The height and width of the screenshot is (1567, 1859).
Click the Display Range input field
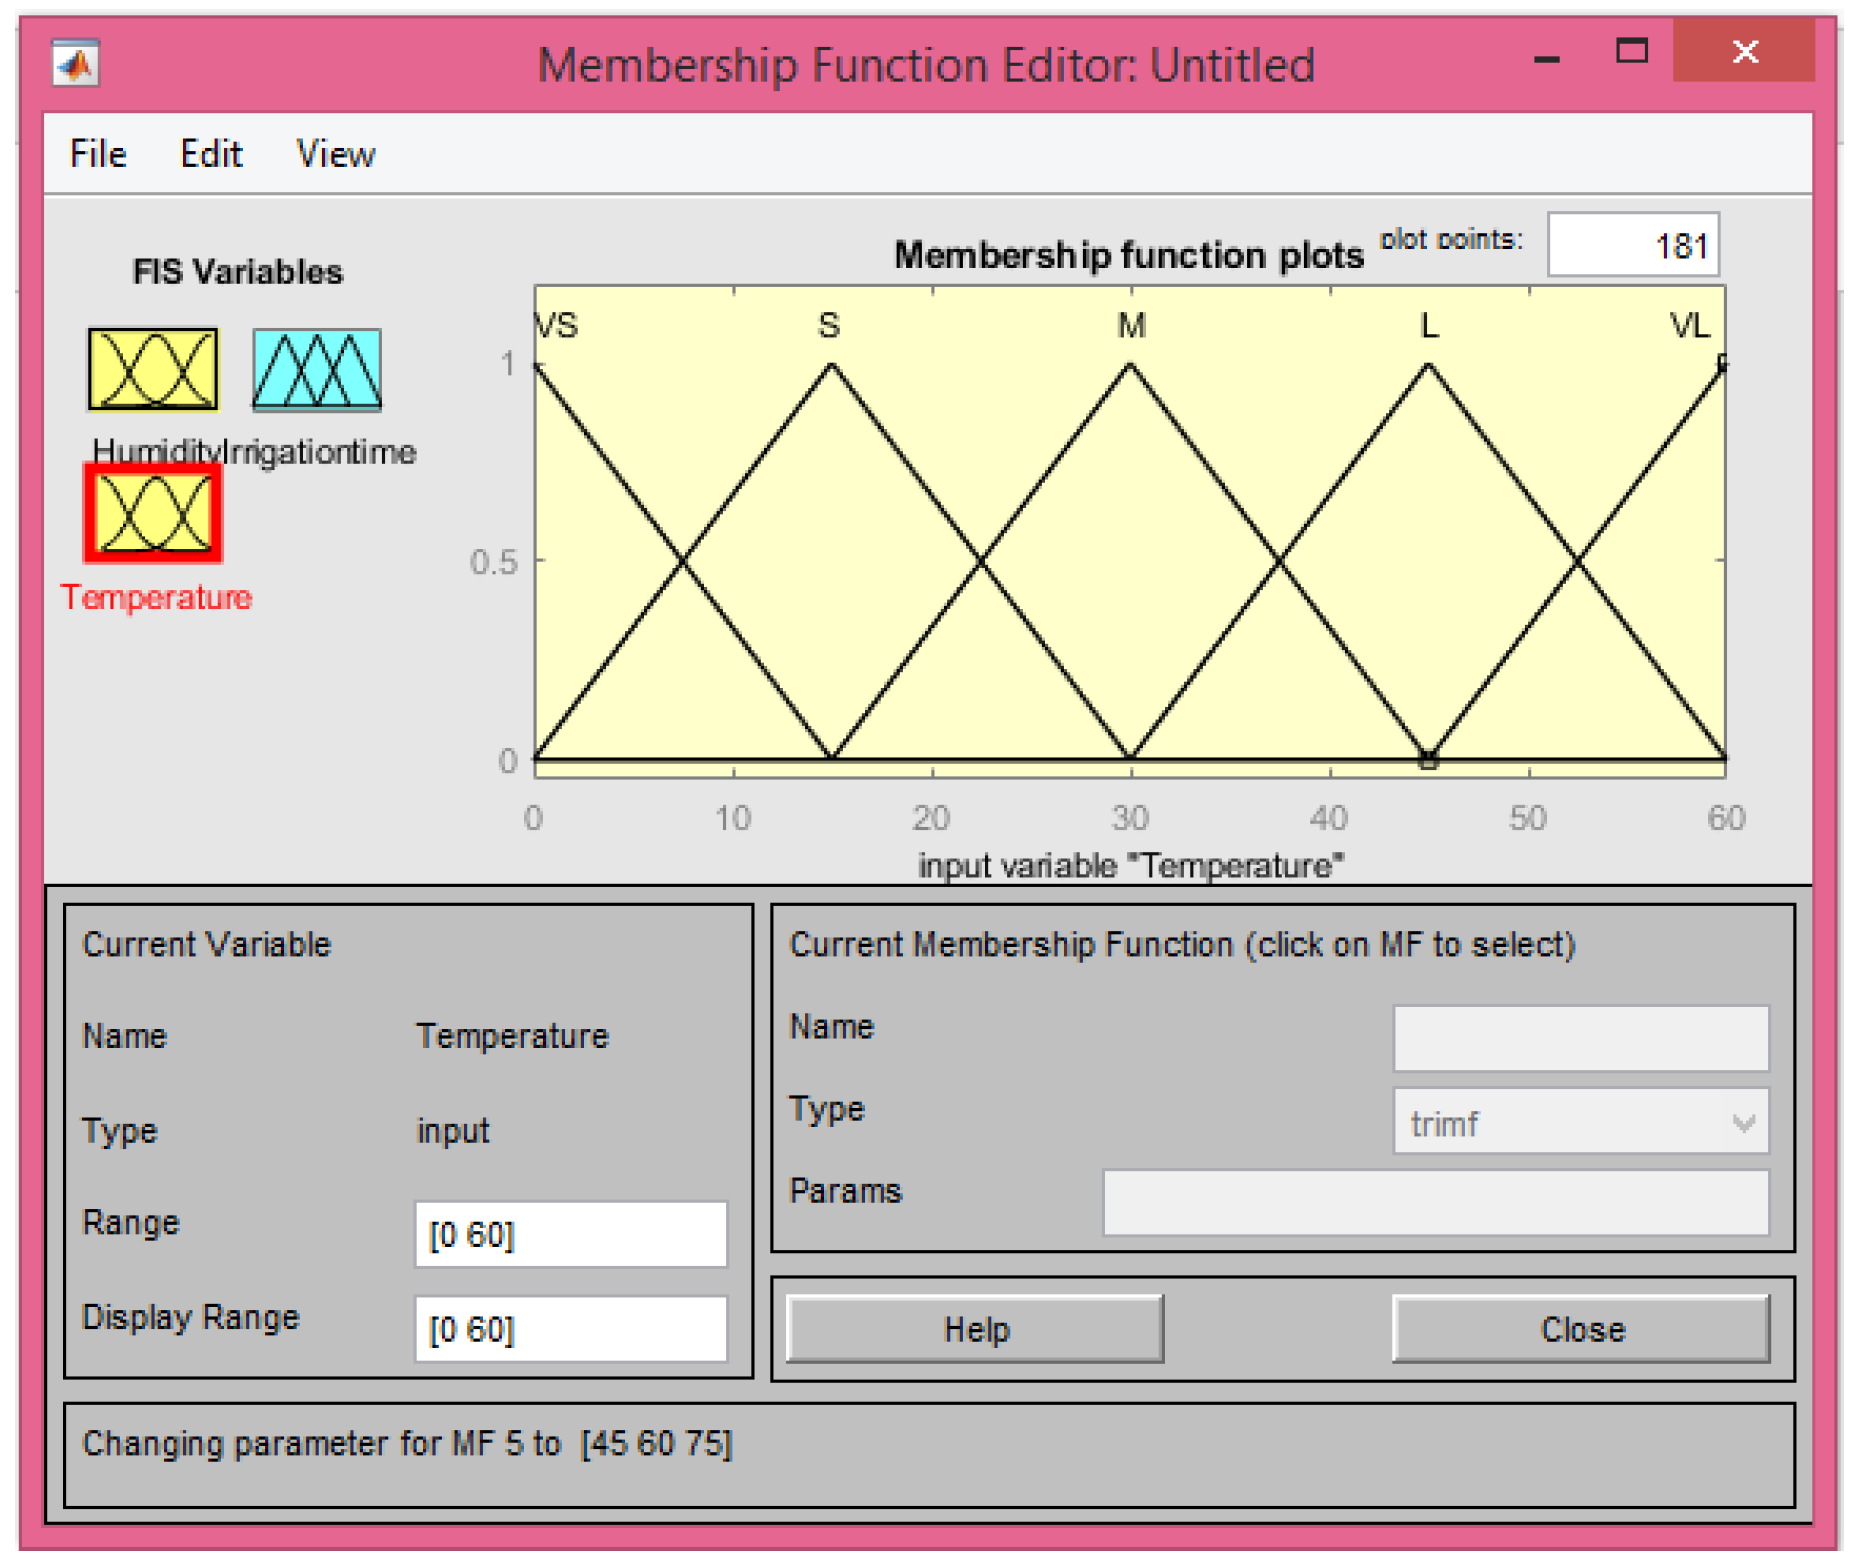coord(570,1329)
